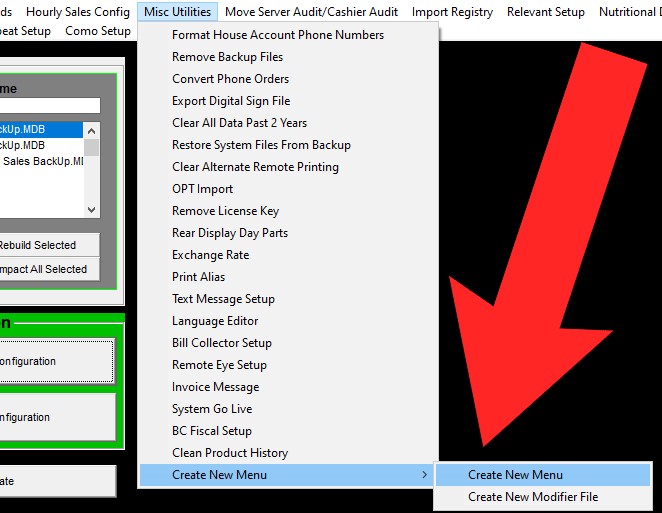Click Clear All Data Past 2 Years
662x513 pixels.
coord(239,123)
